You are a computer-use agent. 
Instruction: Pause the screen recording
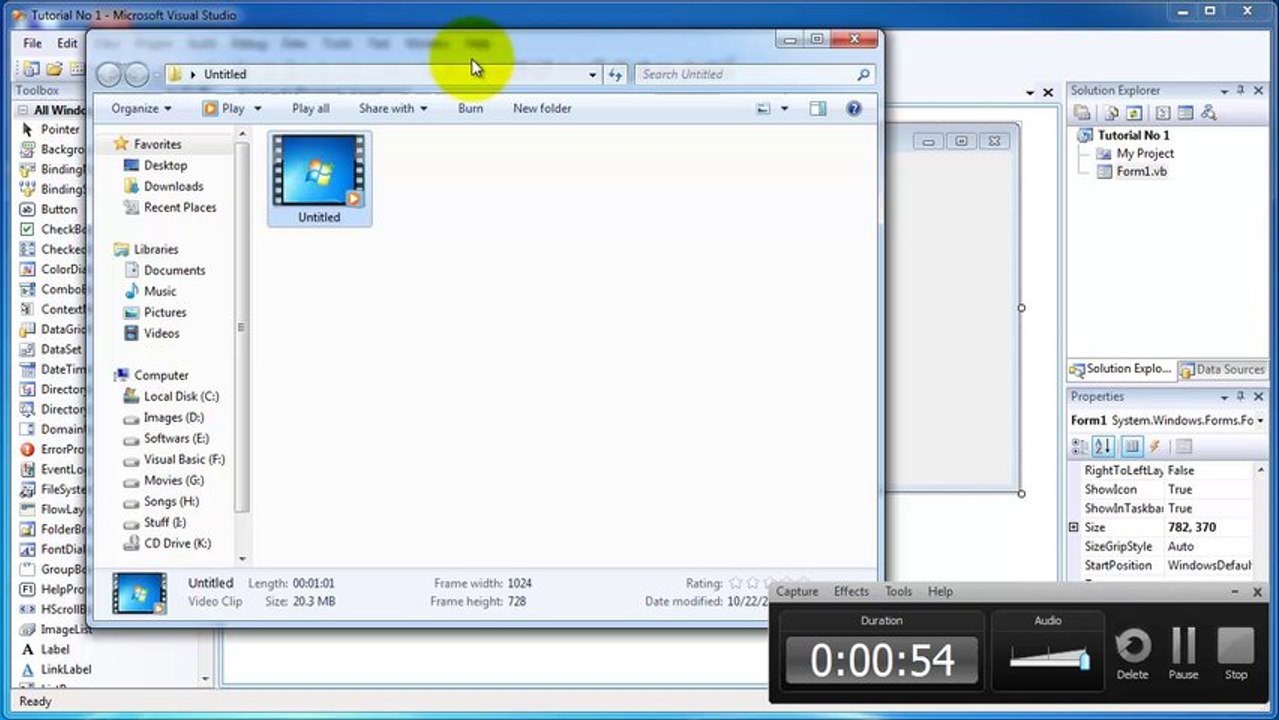(1184, 653)
